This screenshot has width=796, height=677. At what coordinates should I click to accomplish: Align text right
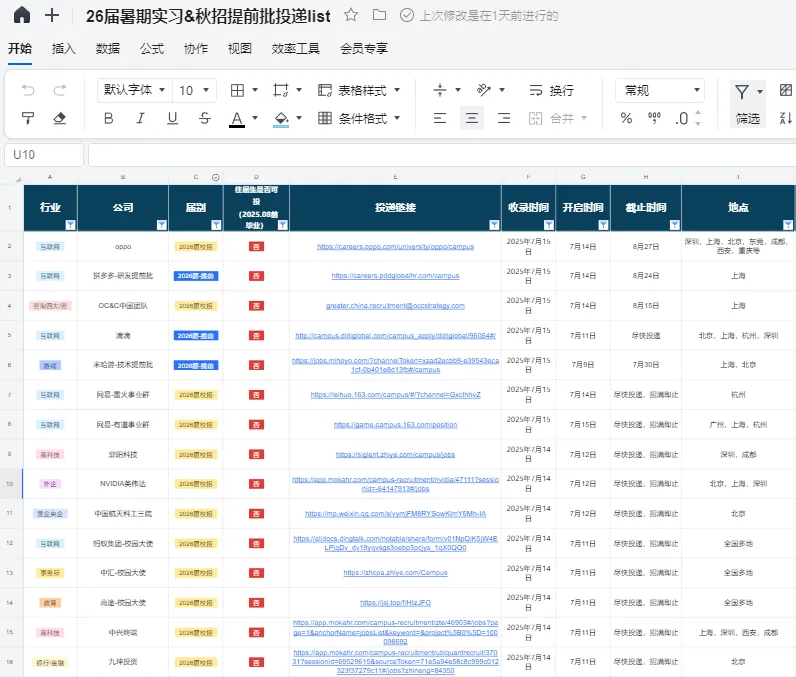point(504,118)
